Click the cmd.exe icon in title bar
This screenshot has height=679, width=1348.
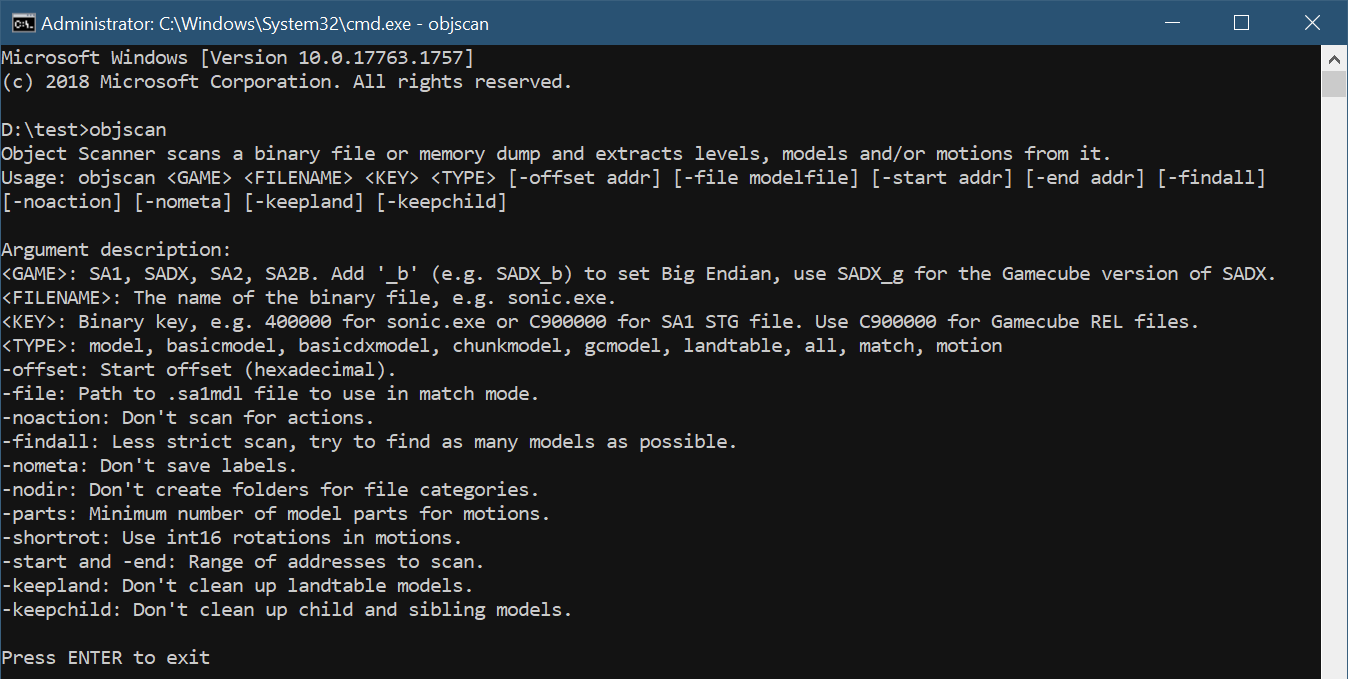click(x=17, y=22)
